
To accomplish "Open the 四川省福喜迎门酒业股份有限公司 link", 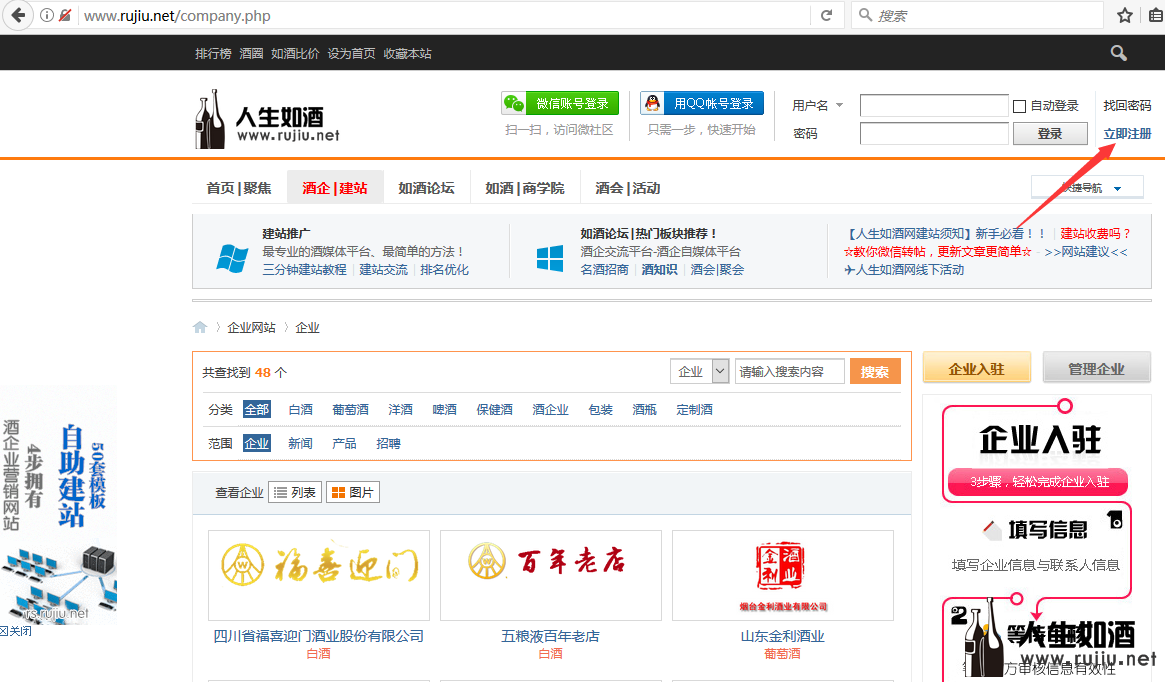I will [319, 636].
